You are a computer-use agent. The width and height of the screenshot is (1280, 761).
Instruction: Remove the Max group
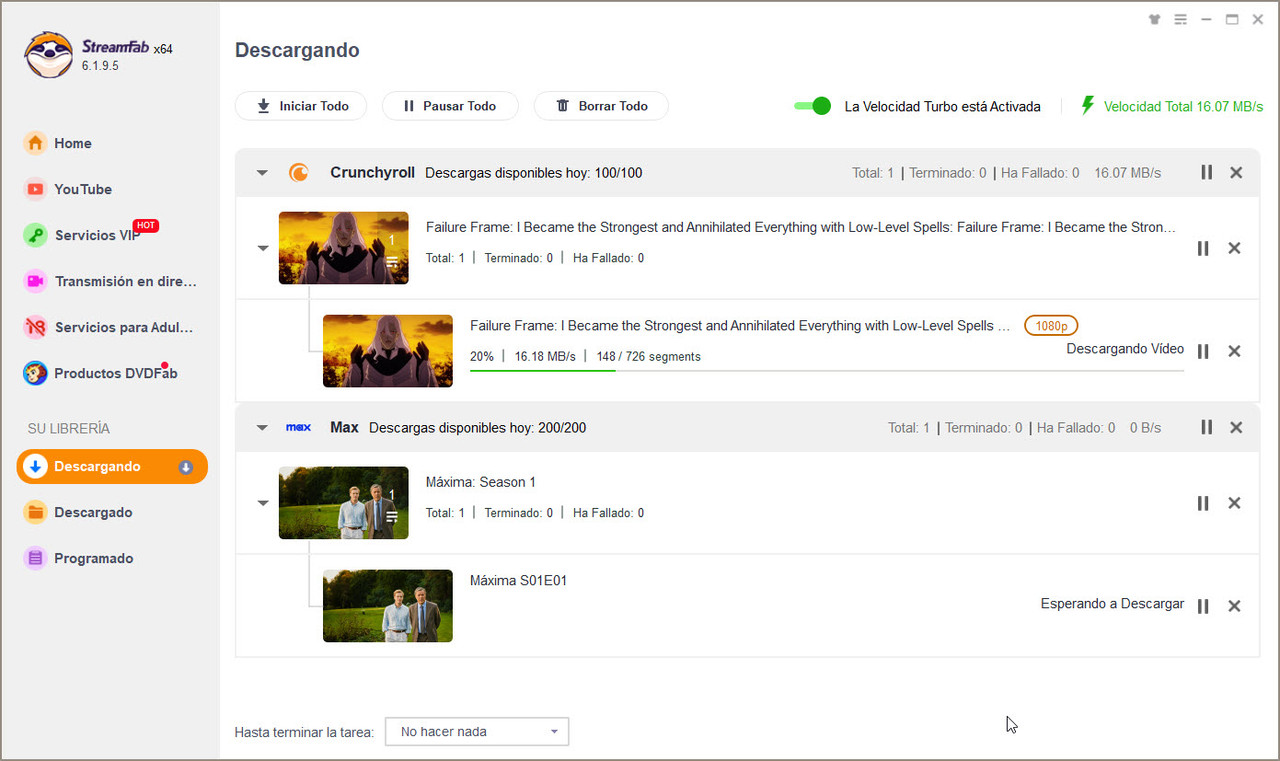1236,427
